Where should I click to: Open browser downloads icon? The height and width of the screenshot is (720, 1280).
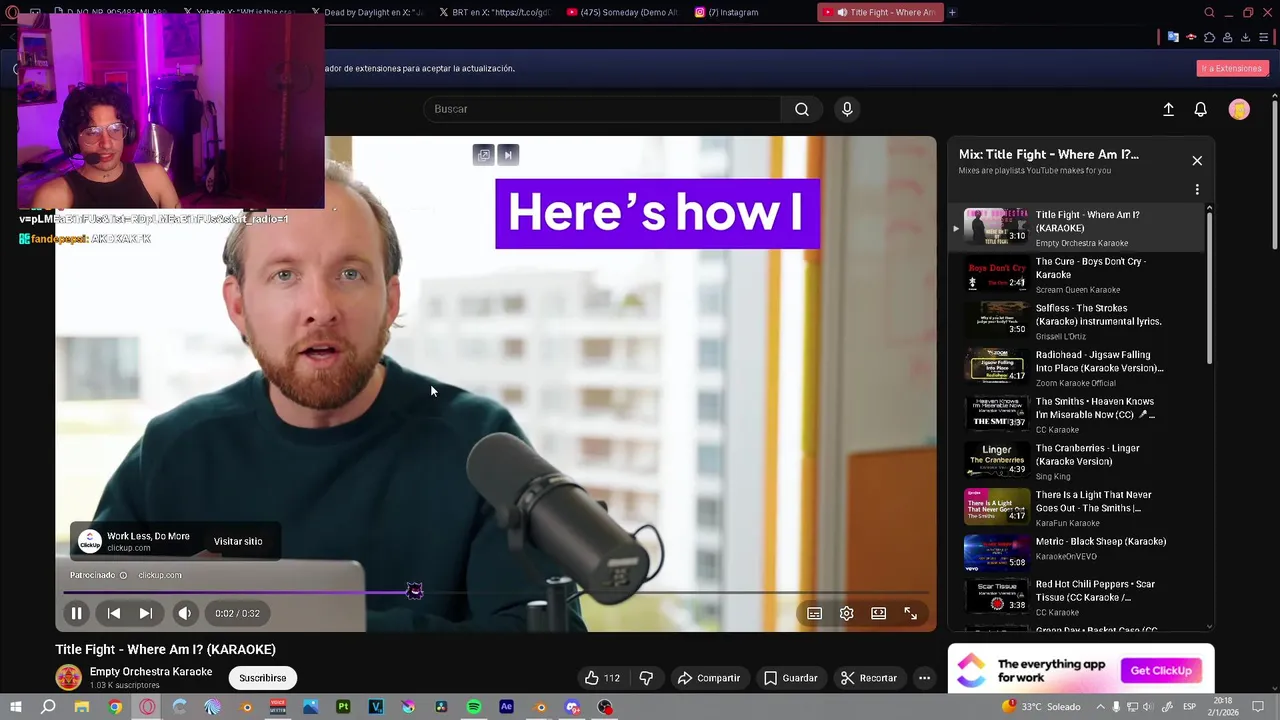1245,37
